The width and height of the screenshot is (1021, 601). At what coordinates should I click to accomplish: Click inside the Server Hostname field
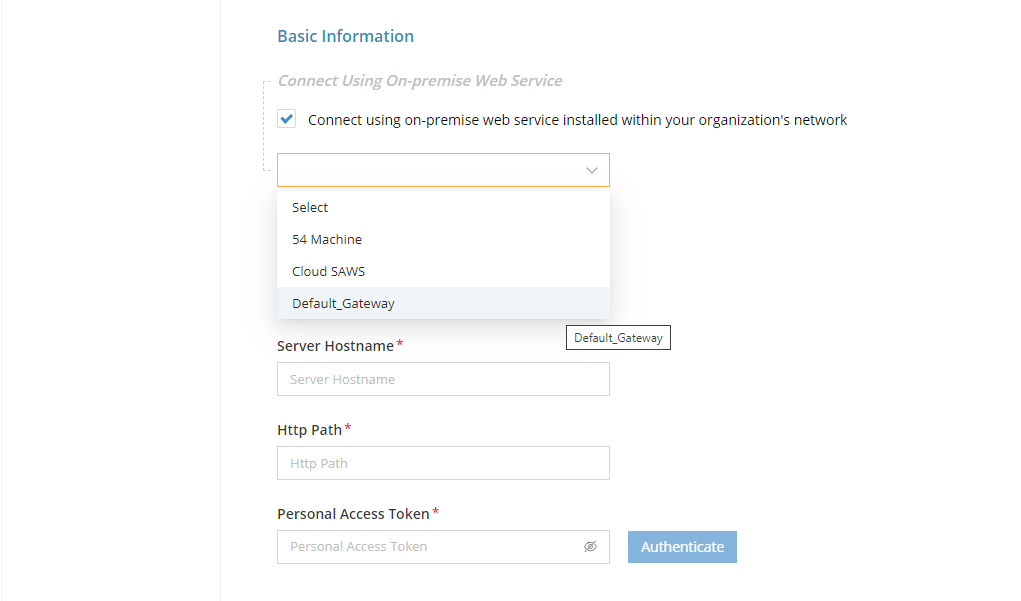(443, 379)
